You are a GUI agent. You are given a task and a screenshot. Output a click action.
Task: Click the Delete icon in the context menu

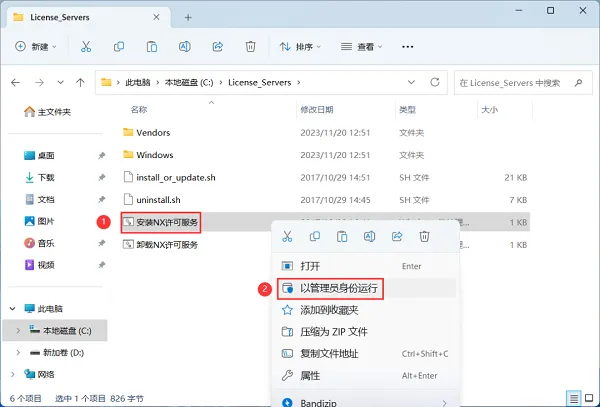click(424, 236)
